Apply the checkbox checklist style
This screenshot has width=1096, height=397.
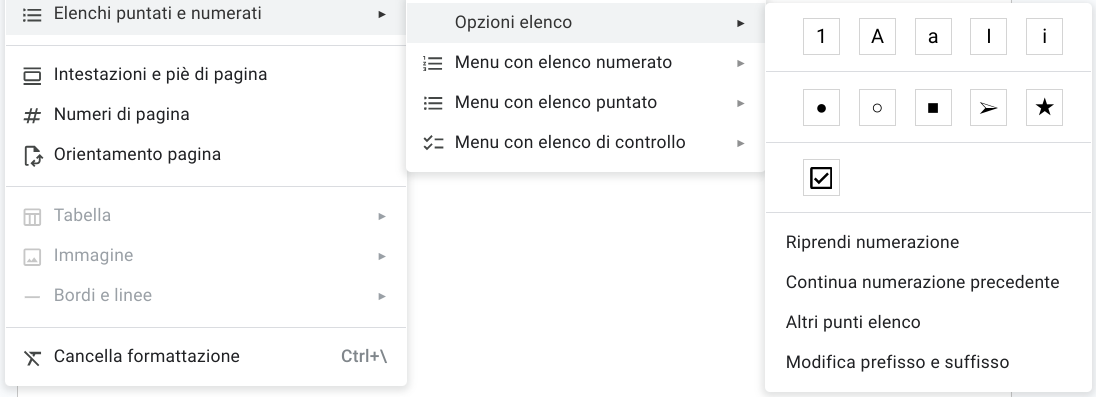point(821,178)
